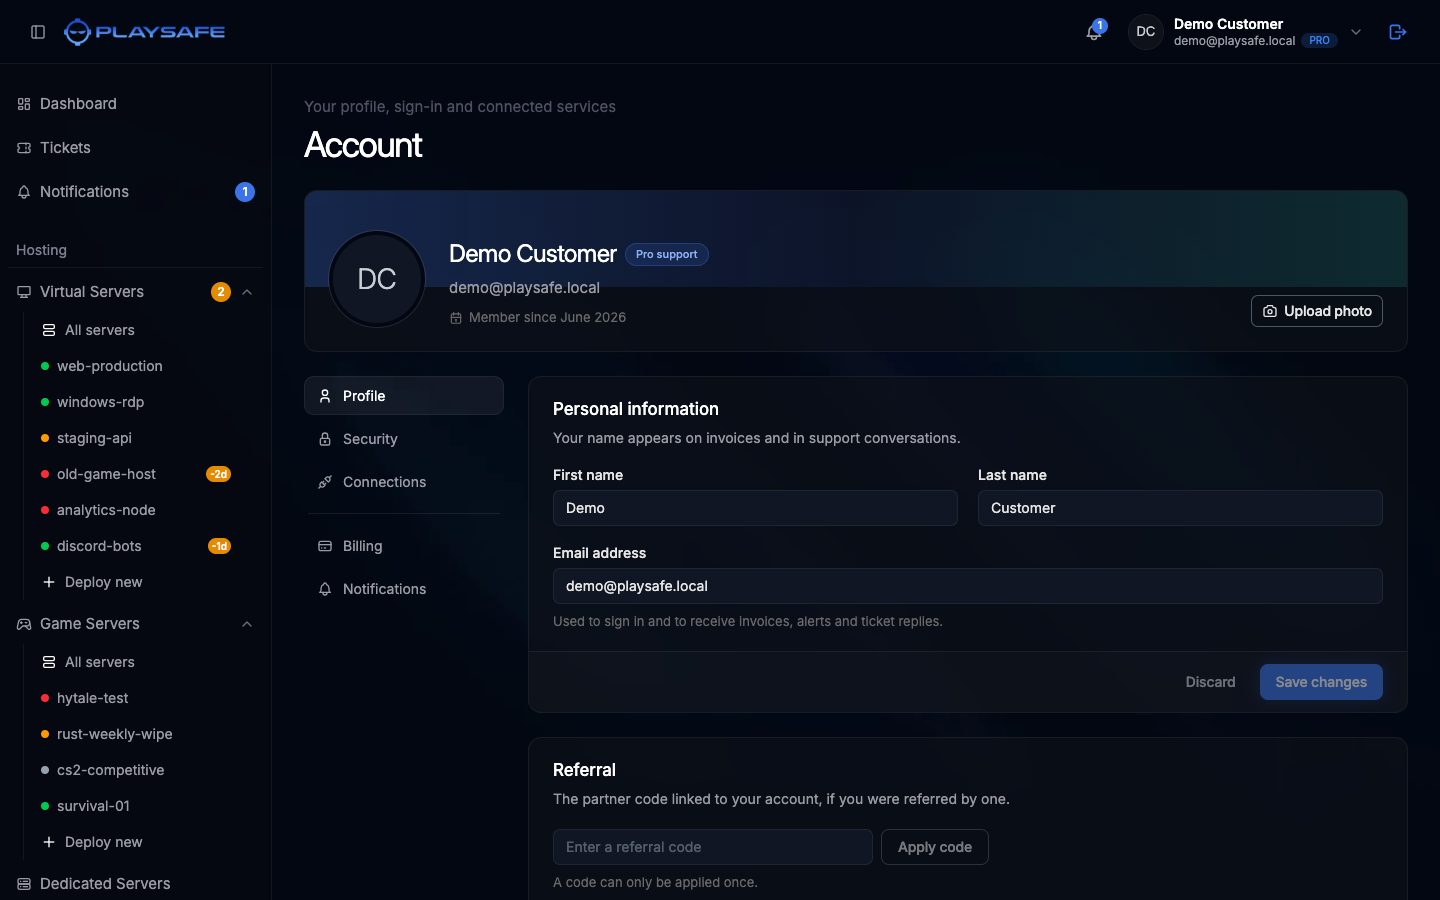Click the Apply code button
This screenshot has width=1440, height=900.
click(935, 847)
